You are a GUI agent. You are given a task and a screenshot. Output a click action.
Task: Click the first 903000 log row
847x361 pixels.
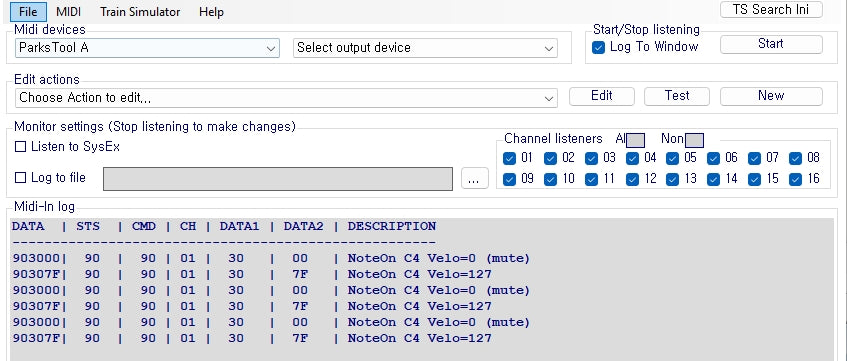(x=271, y=258)
